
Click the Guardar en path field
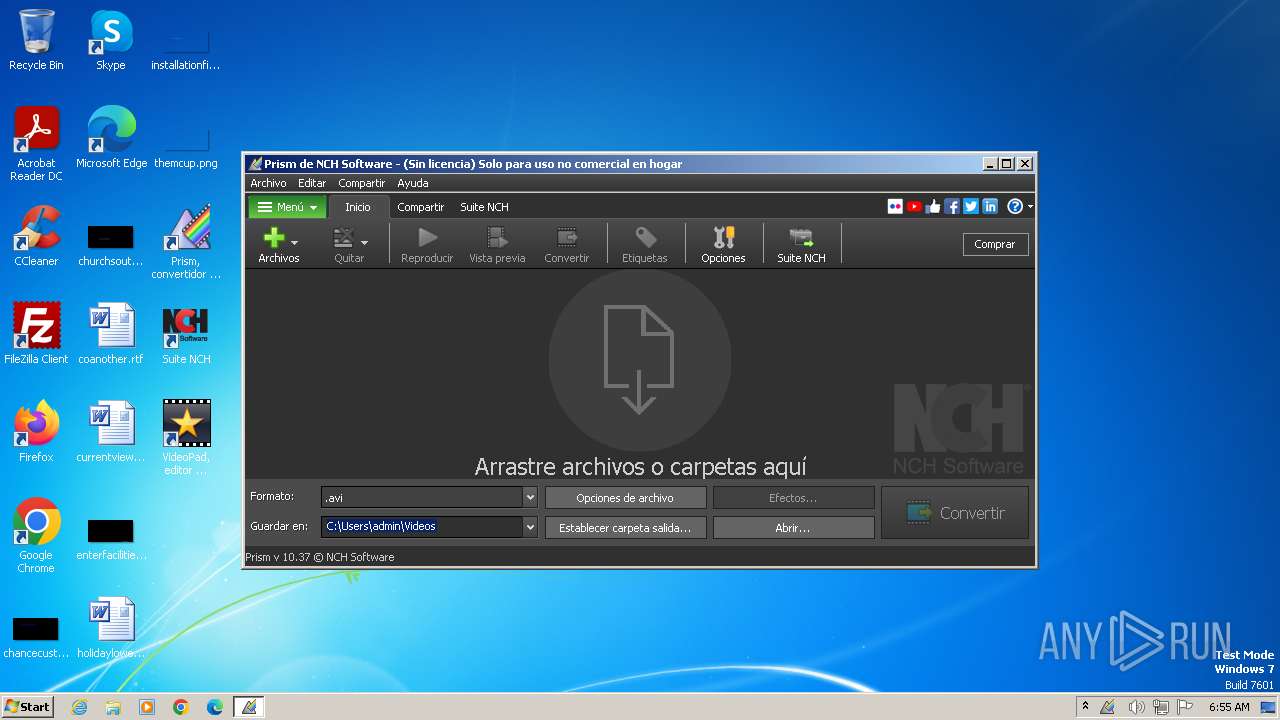(422, 526)
